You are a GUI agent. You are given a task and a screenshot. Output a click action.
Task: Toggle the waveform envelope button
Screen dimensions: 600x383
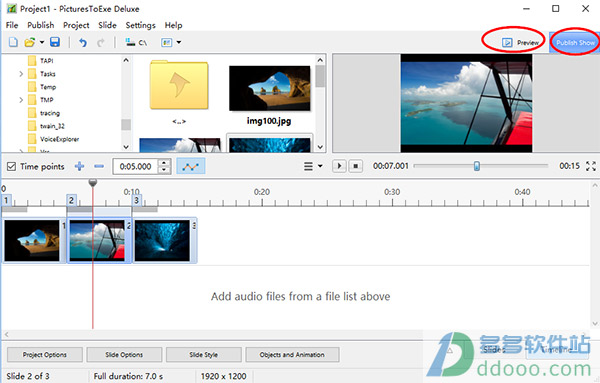pyautogui.click(x=191, y=166)
